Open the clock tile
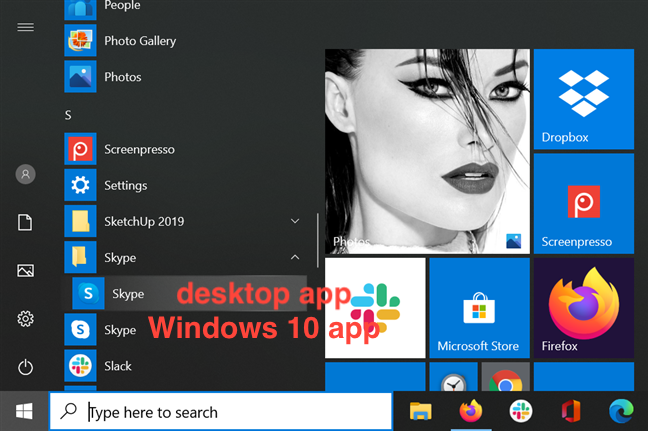The width and height of the screenshot is (648, 431). [453, 377]
